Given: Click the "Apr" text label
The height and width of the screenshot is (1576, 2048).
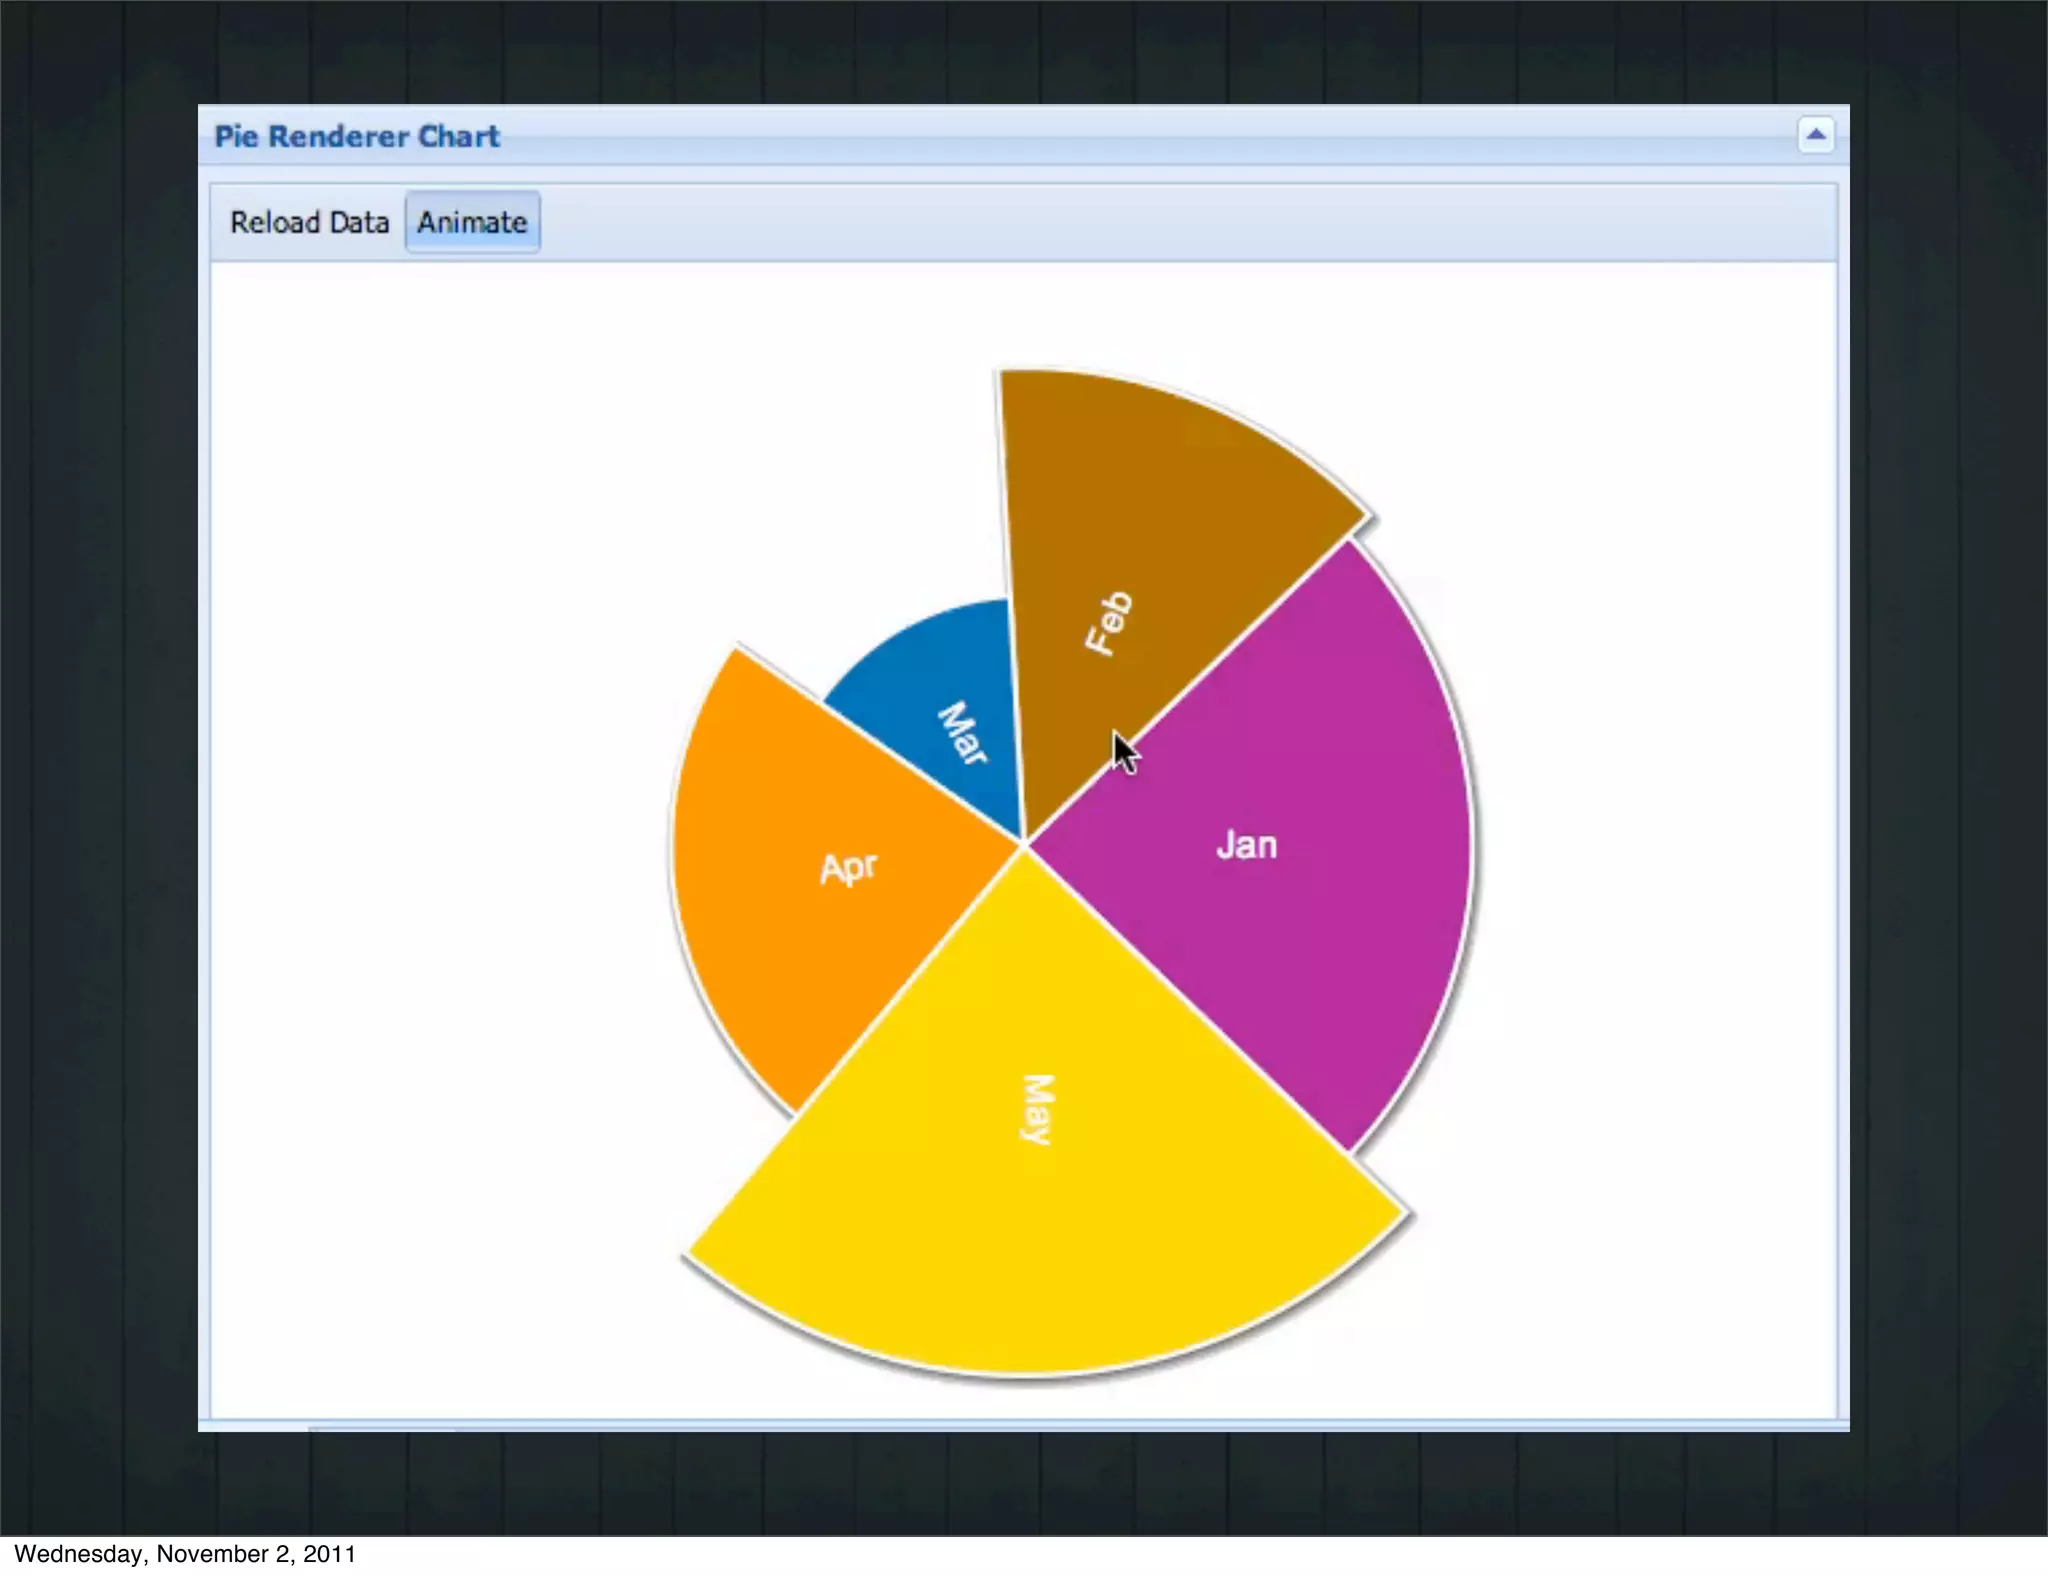Looking at the screenshot, I should click(x=848, y=867).
